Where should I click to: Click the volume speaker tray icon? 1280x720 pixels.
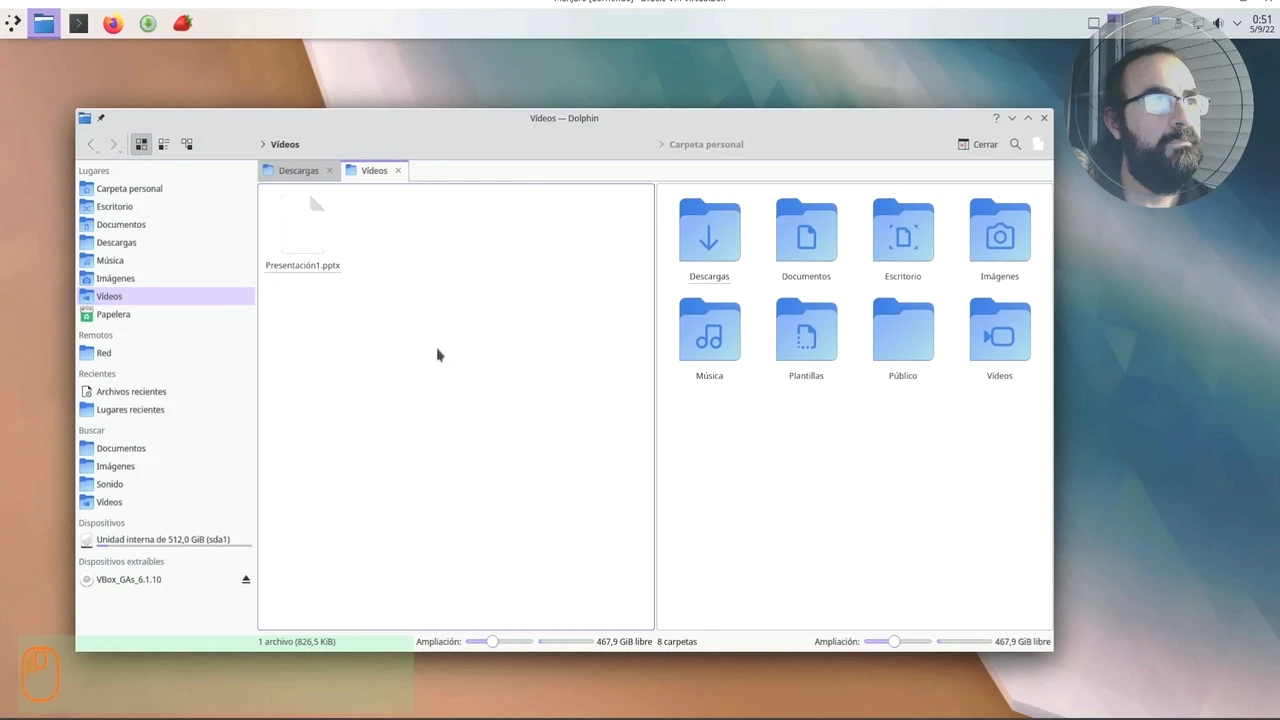pyautogui.click(x=1218, y=23)
